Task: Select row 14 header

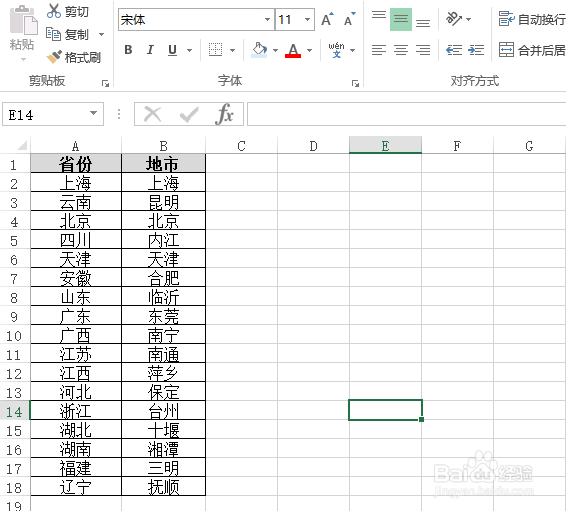Action: (14, 411)
